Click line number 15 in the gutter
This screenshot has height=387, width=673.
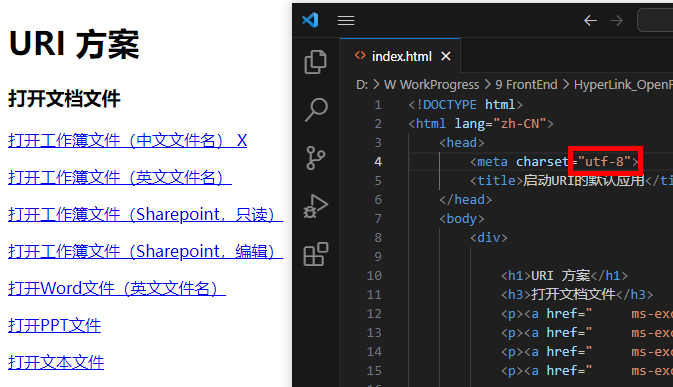(x=374, y=370)
